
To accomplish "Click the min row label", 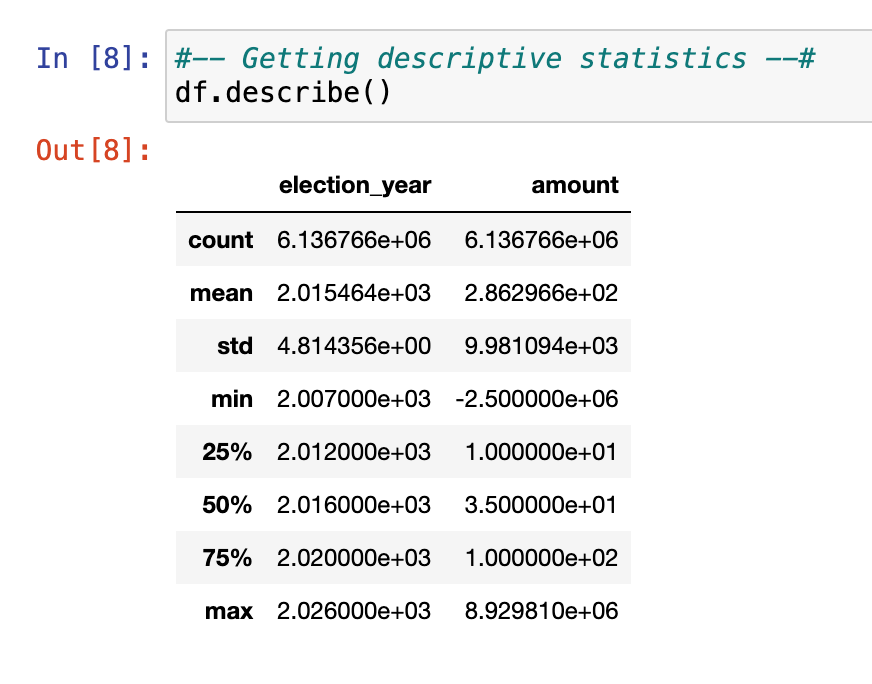I will point(232,399).
